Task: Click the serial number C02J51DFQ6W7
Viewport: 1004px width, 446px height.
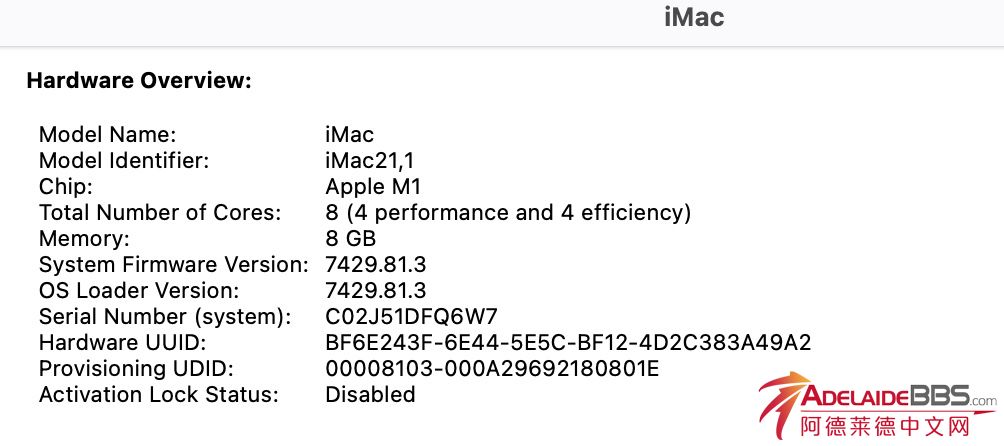Action: (411, 316)
